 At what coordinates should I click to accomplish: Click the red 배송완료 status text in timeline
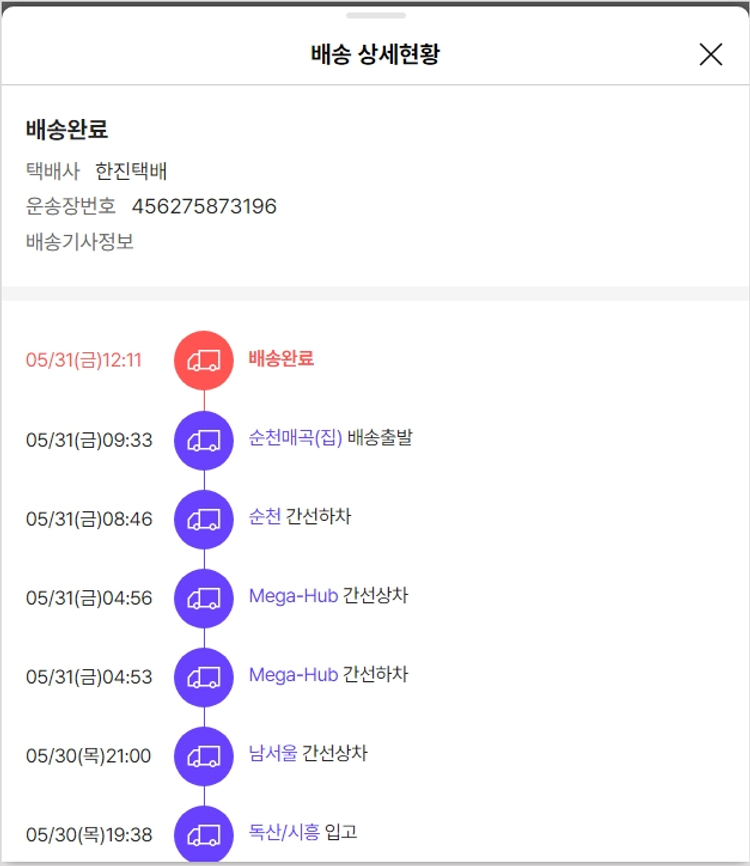pyautogui.click(x=281, y=358)
